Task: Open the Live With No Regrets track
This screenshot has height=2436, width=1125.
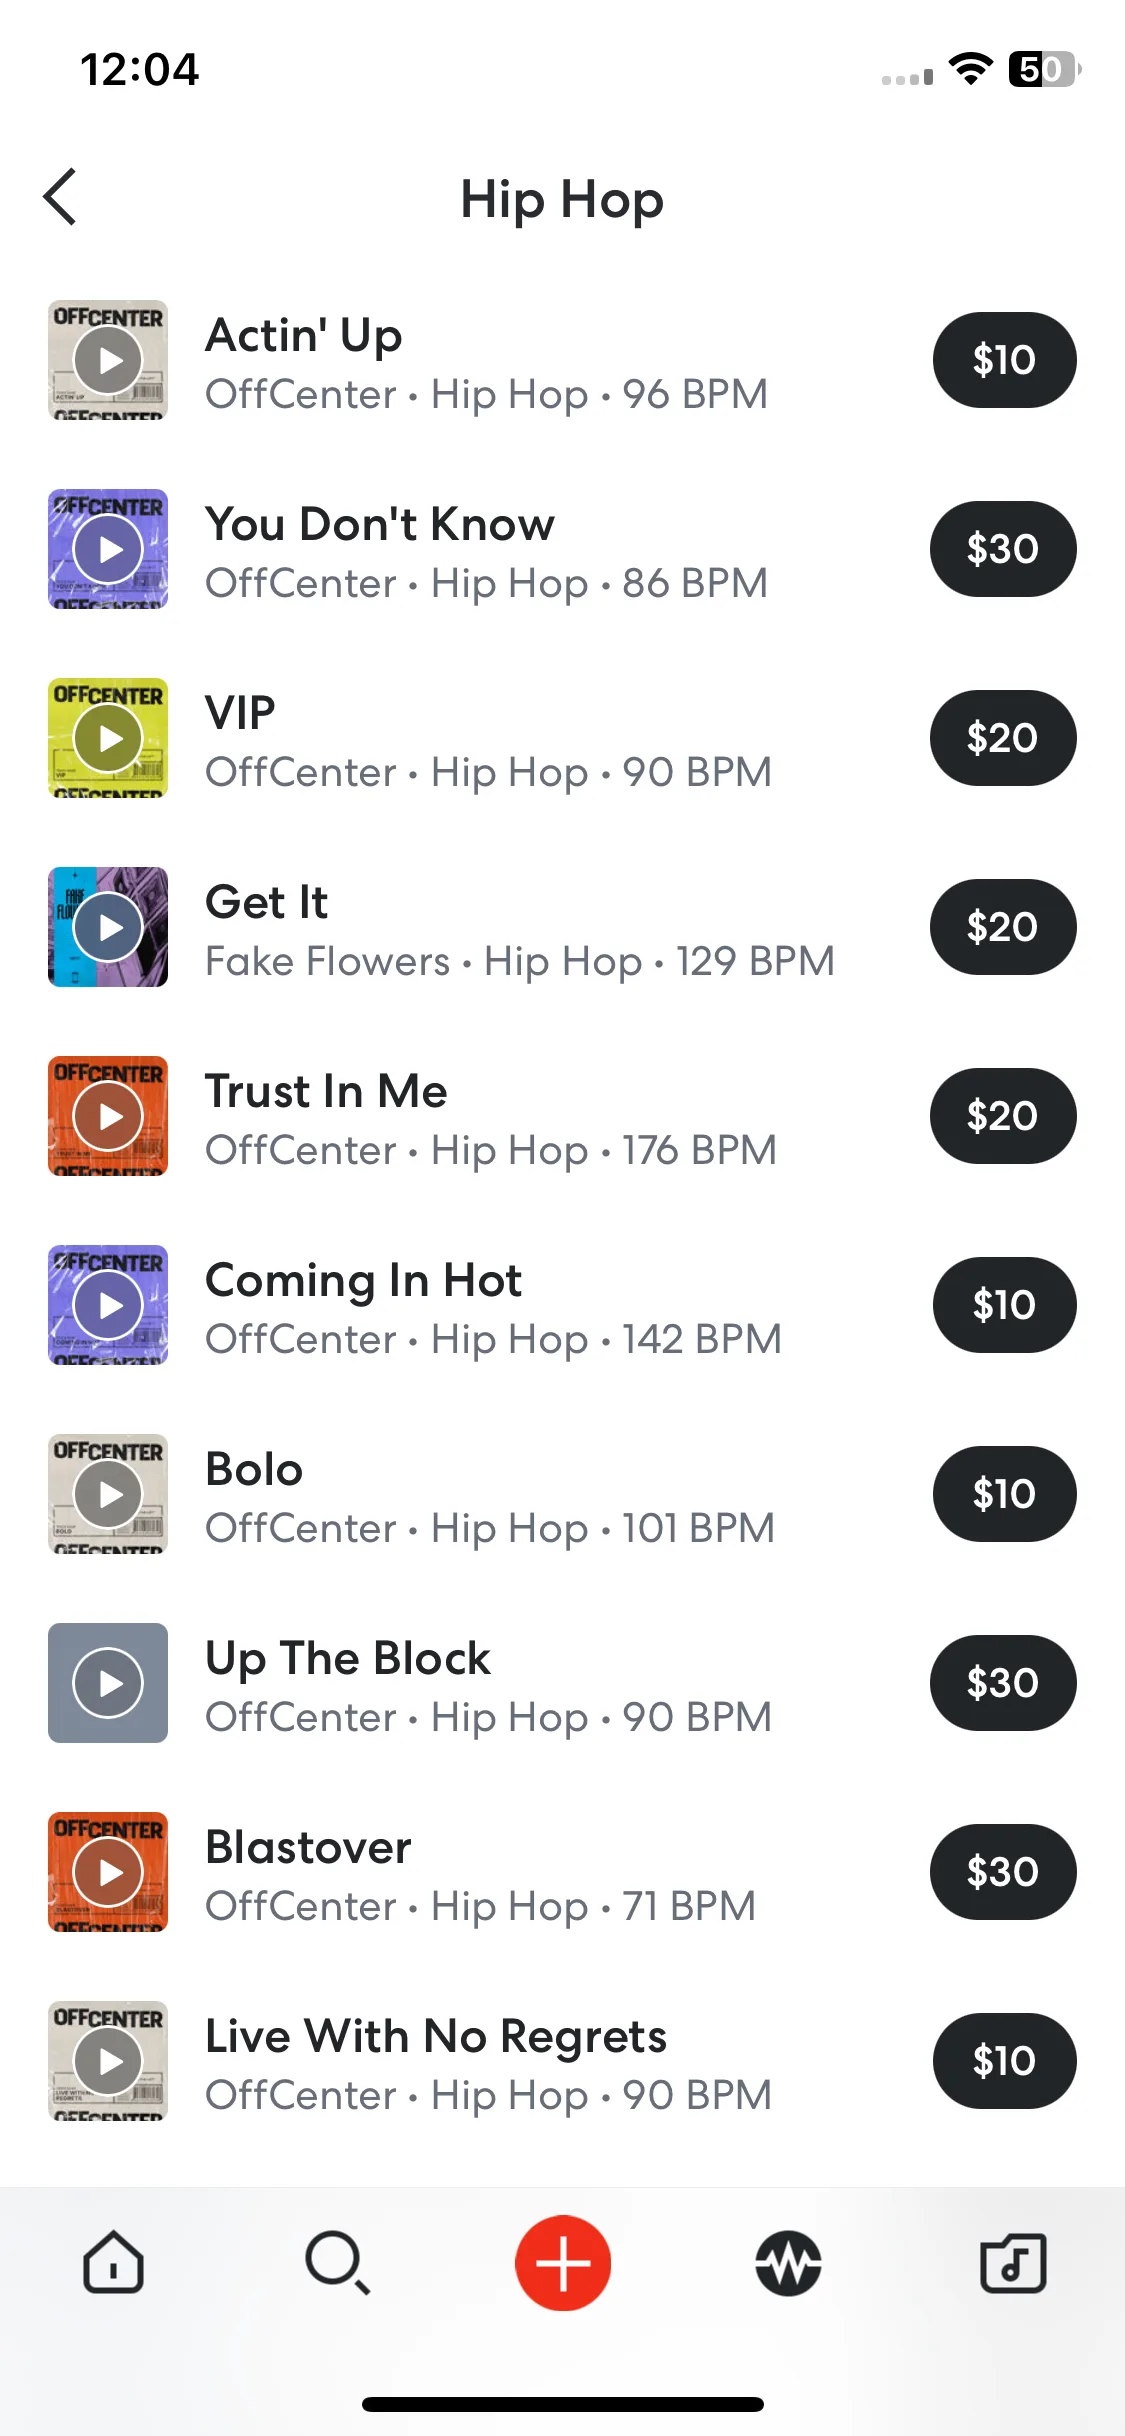Action: tap(436, 2036)
